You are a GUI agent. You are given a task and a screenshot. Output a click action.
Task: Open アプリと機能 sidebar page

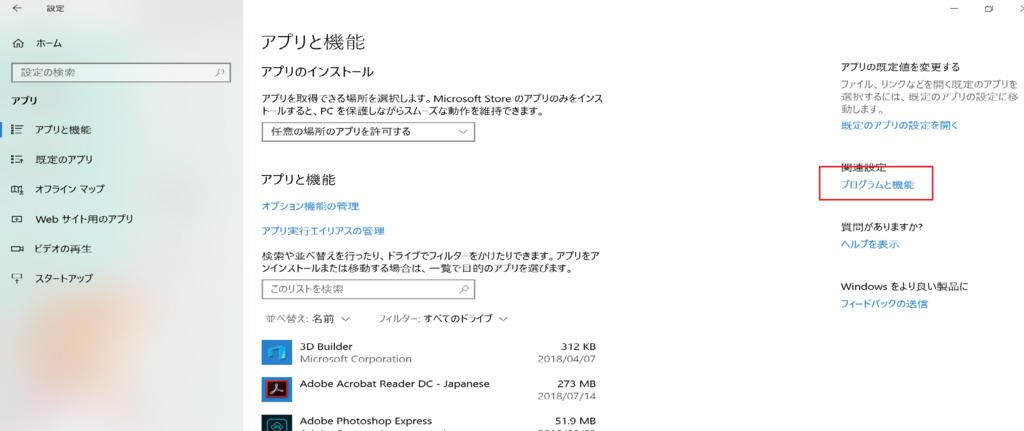pyautogui.click(x=63, y=130)
